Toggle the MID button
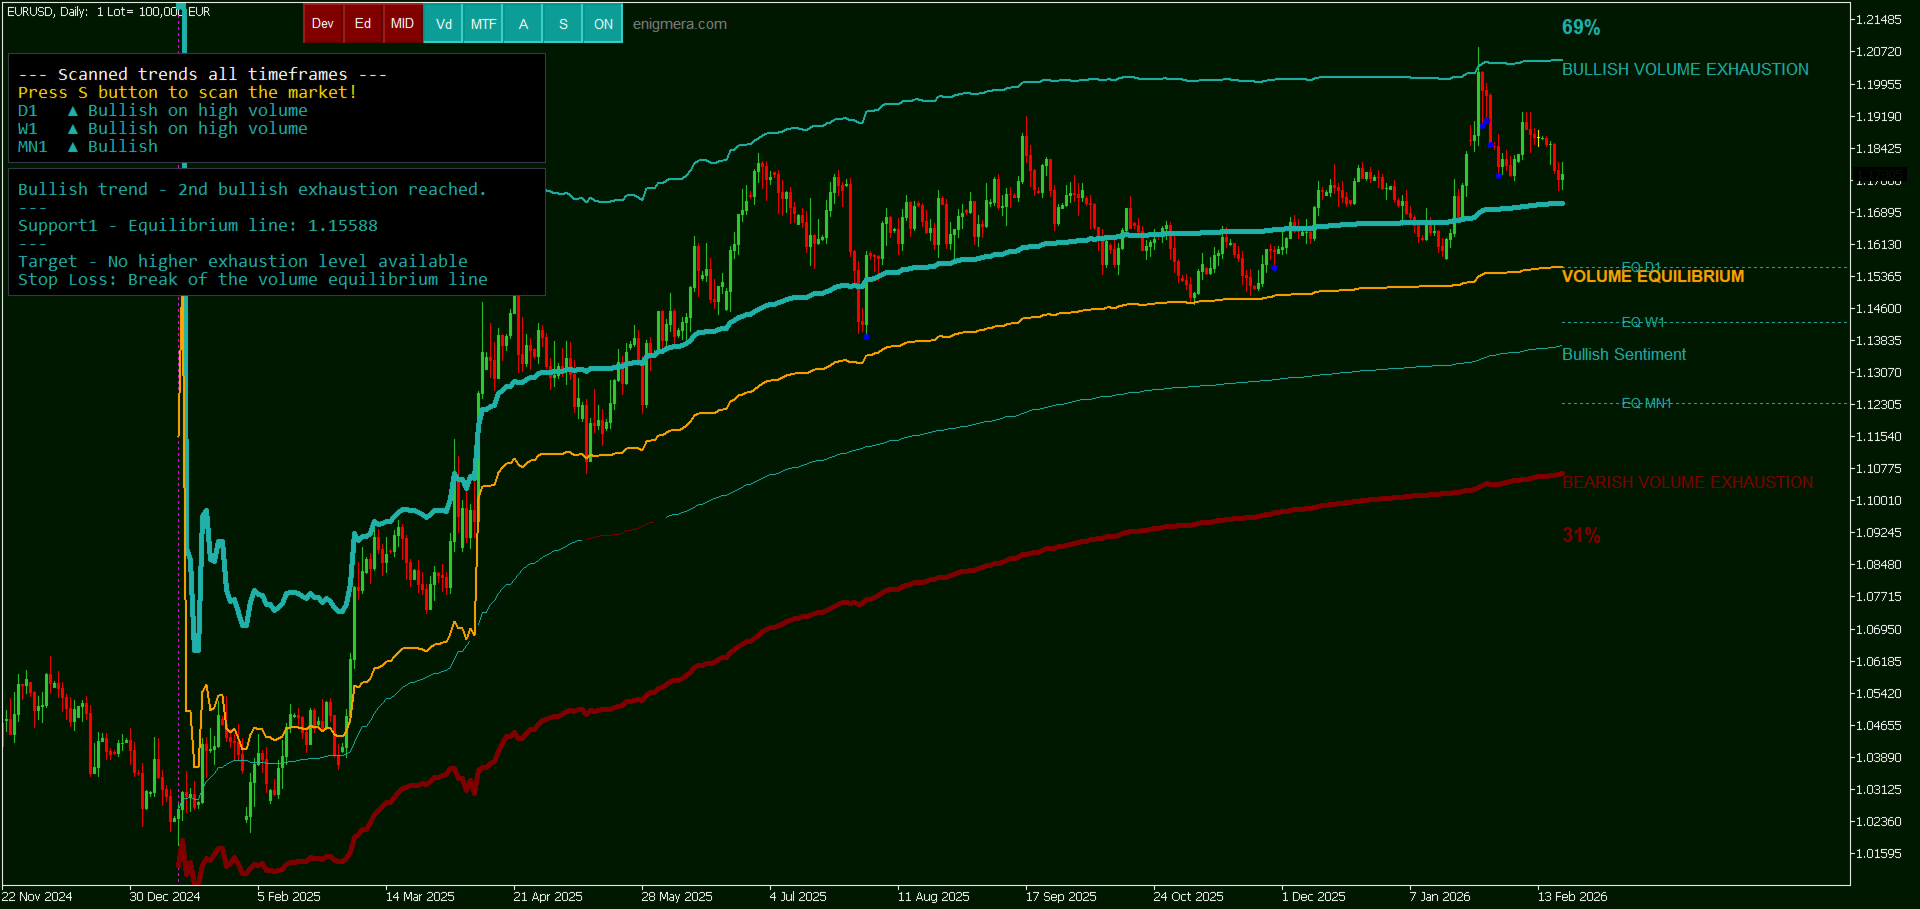Viewport: 1920px width, 909px height. [403, 24]
